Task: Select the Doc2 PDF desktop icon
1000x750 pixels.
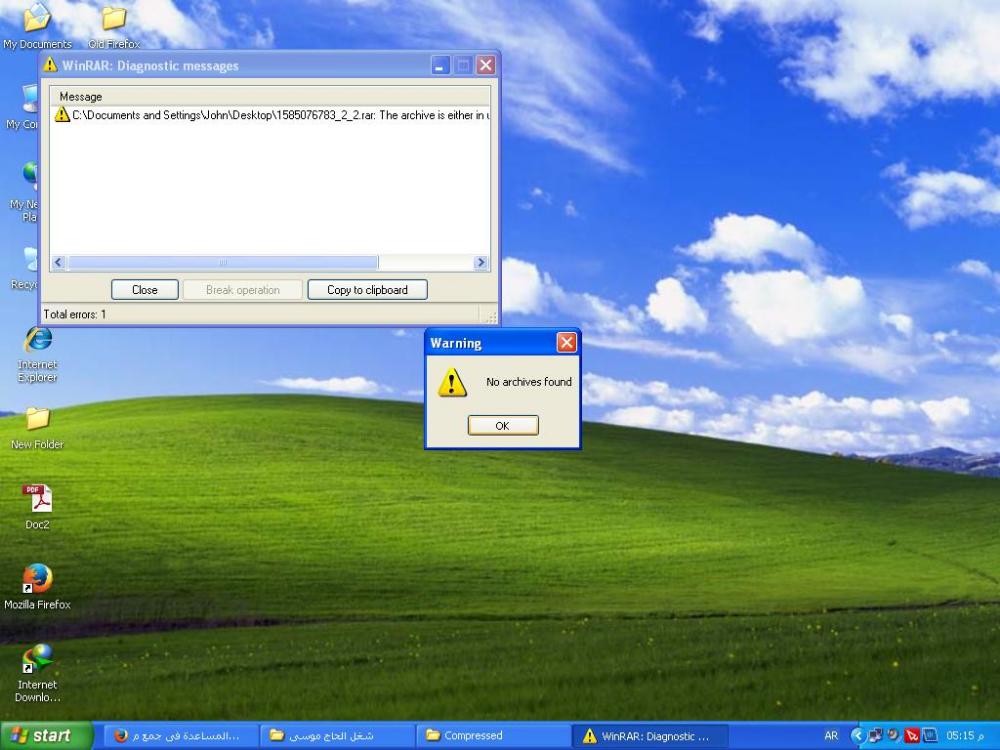Action: point(37,507)
